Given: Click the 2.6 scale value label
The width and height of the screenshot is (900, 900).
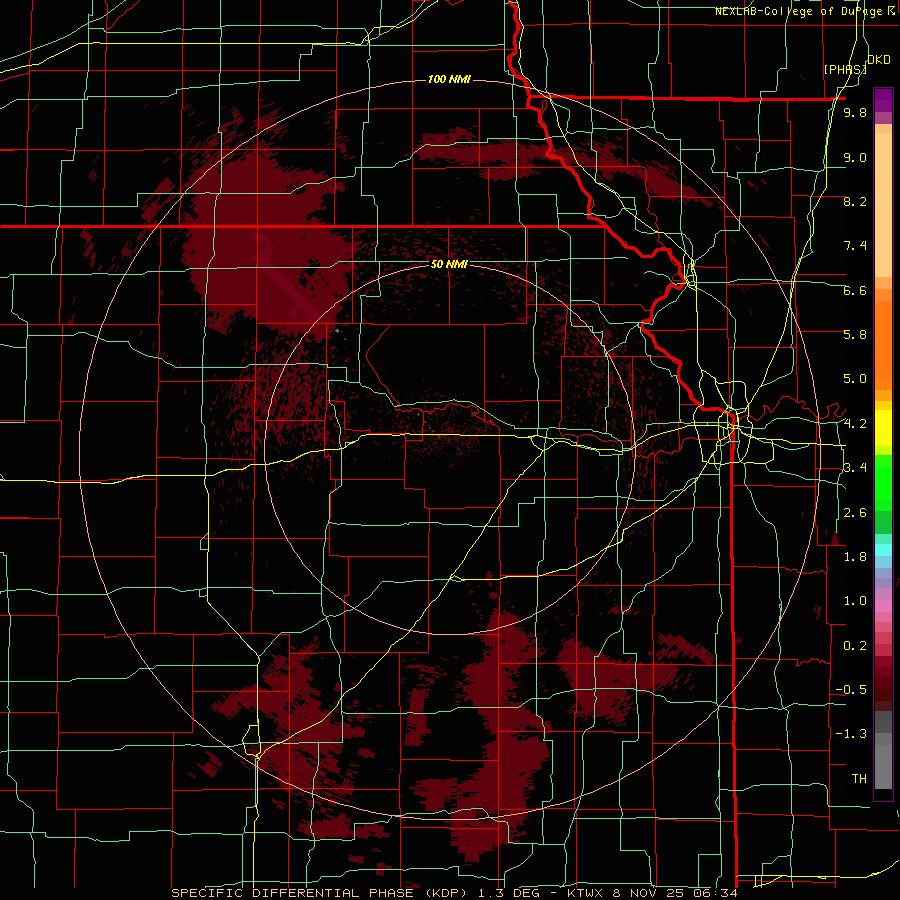Looking at the screenshot, I should pos(855,513).
